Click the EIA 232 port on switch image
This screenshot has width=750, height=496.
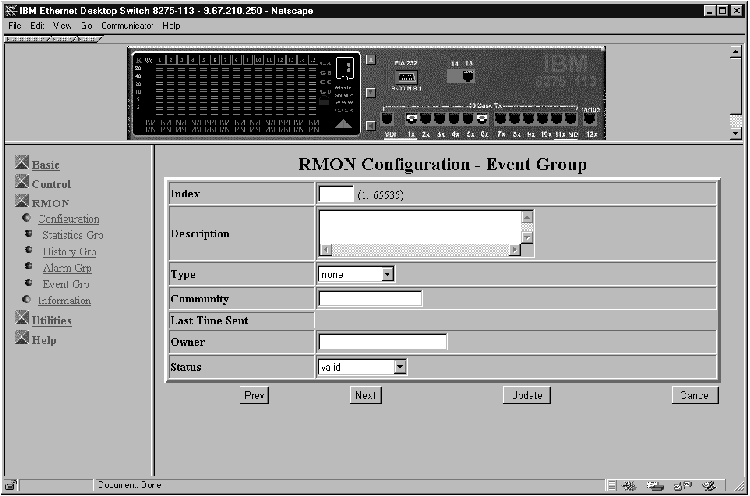[407, 77]
